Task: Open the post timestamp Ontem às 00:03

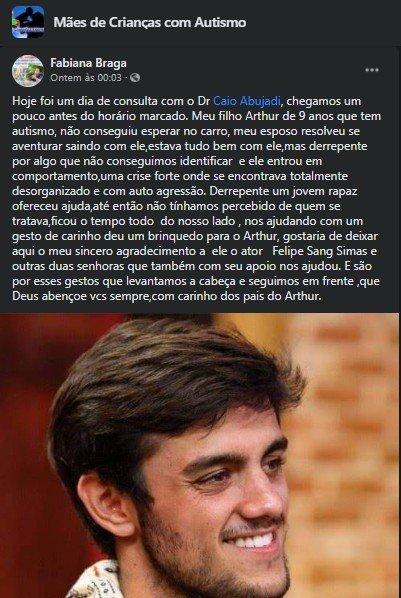Action: tap(86, 78)
